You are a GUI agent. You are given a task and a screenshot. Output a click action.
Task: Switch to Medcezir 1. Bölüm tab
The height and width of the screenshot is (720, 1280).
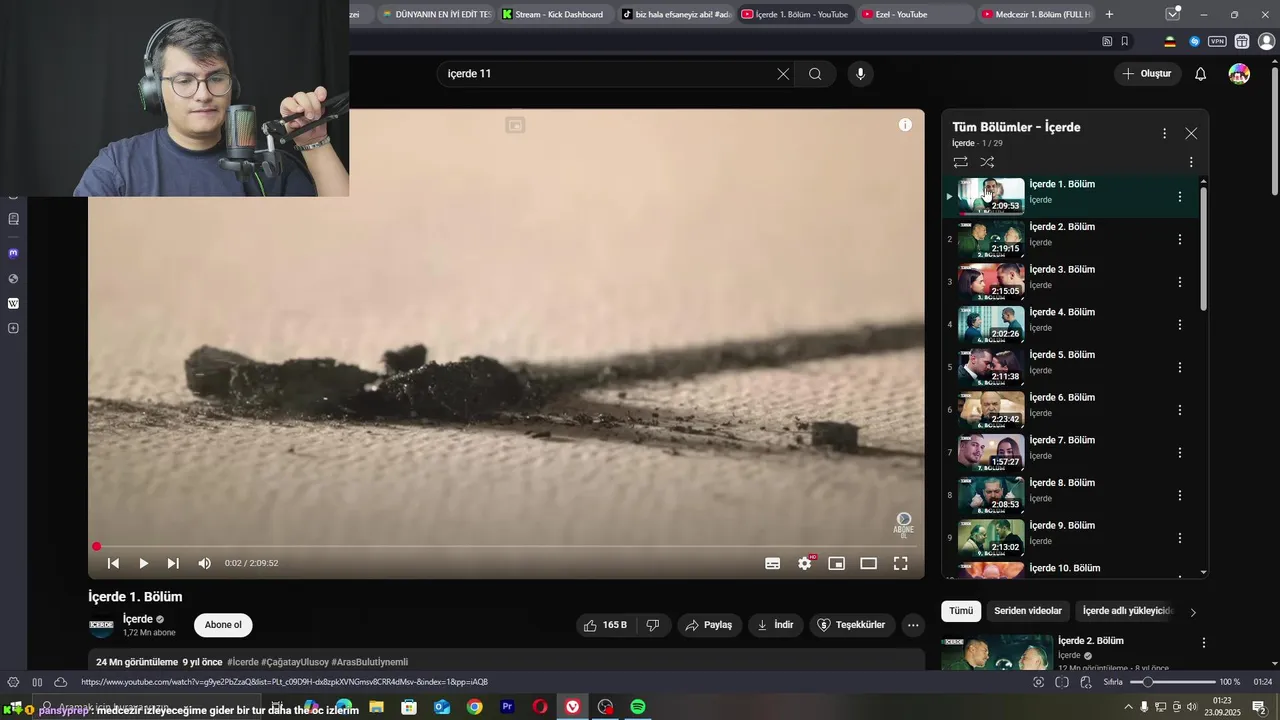coord(1036,14)
